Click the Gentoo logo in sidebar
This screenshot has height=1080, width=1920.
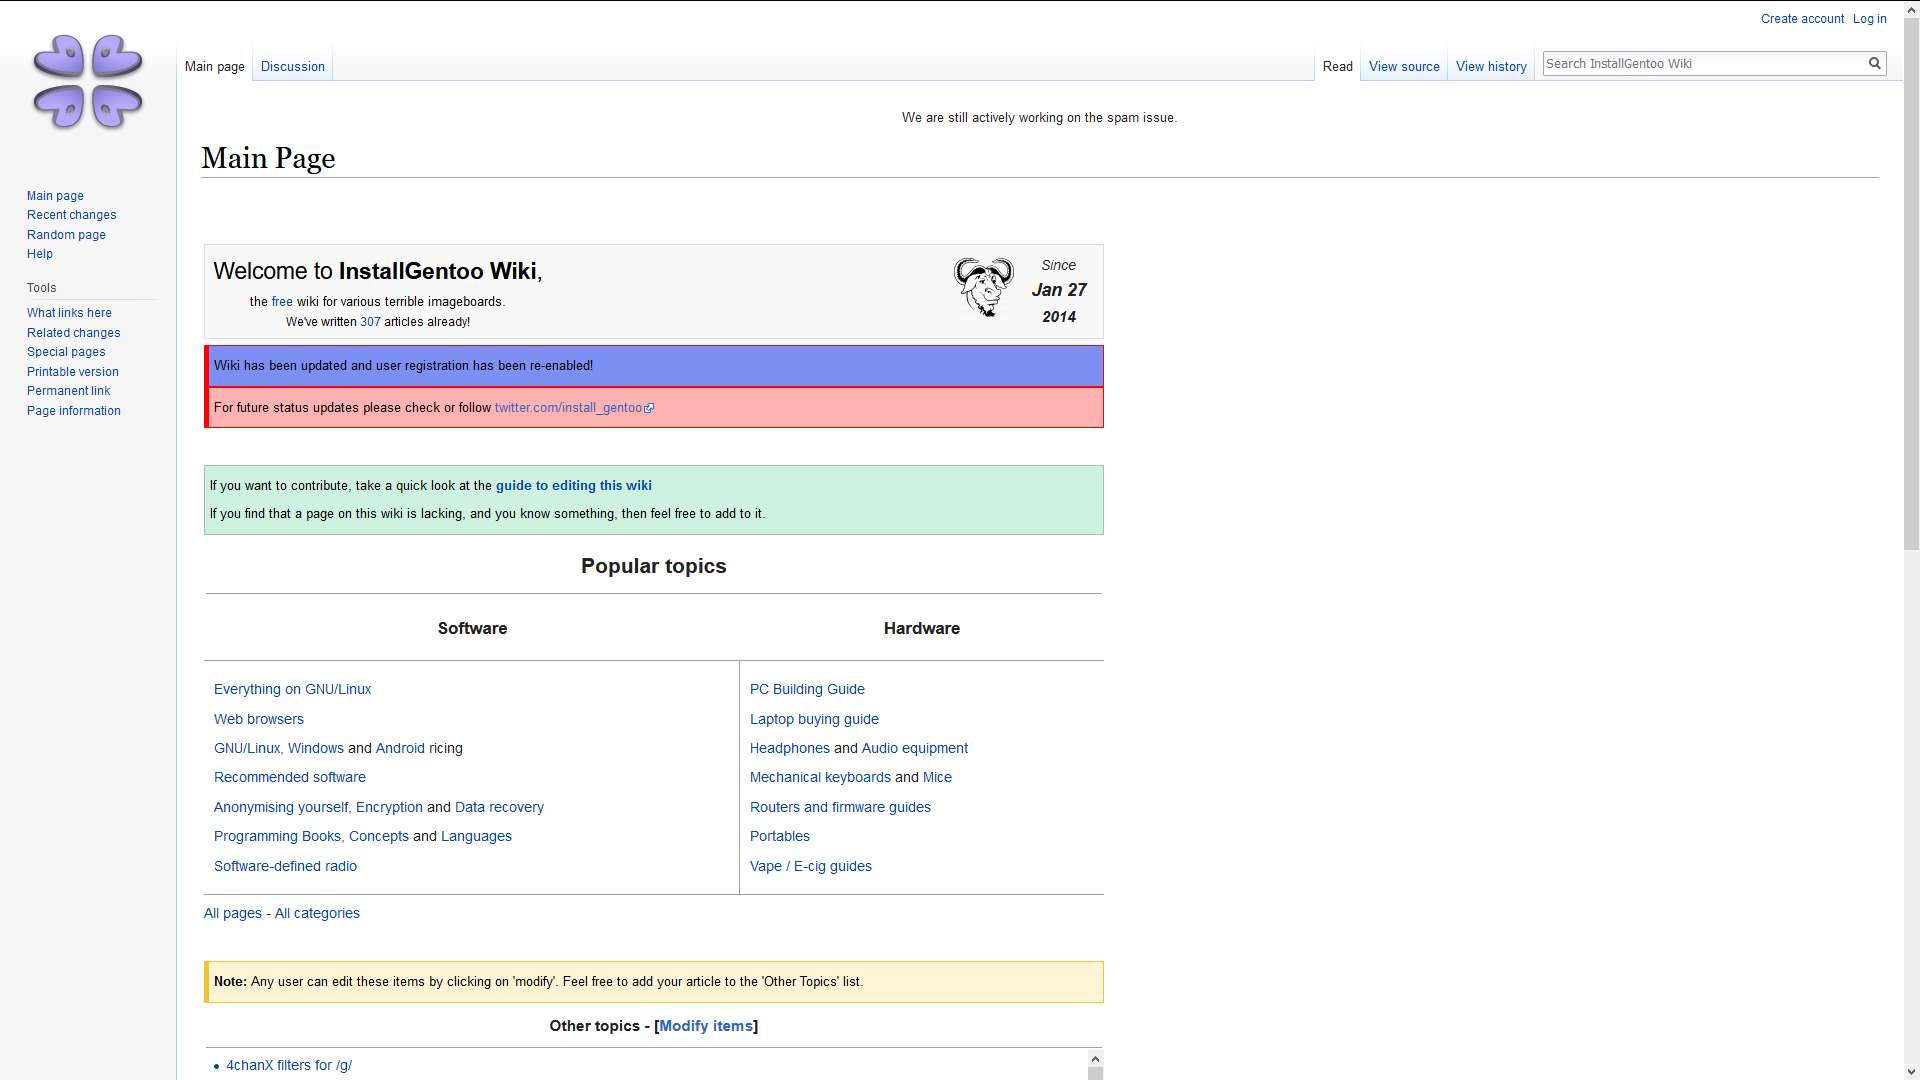click(88, 82)
